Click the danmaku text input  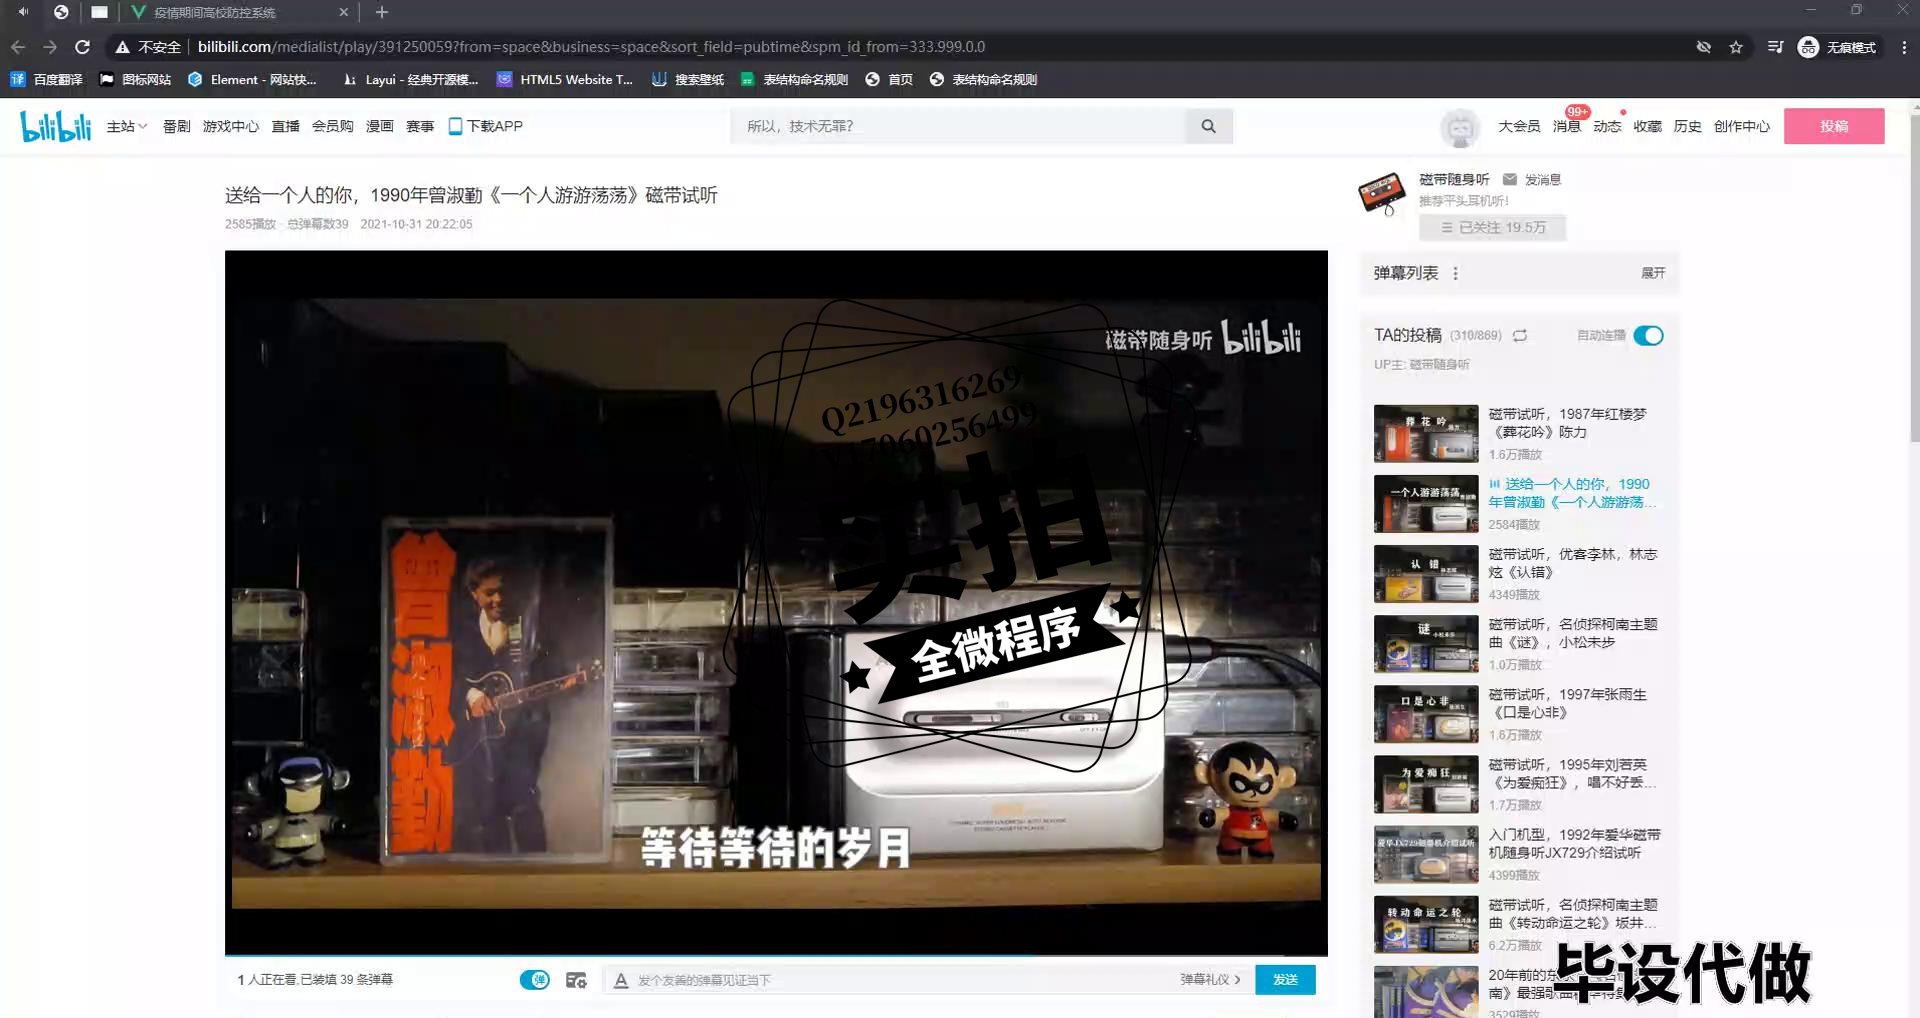pos(900,980)
